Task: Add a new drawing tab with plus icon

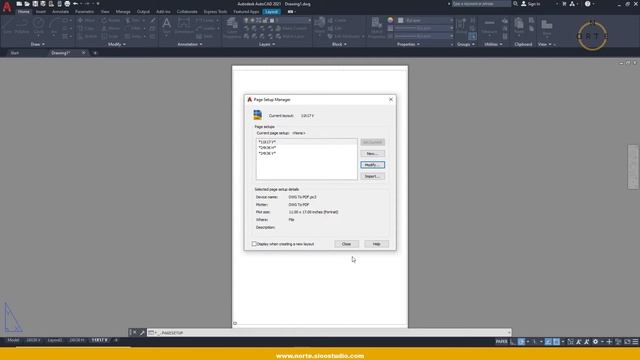Action: point(95,53)
